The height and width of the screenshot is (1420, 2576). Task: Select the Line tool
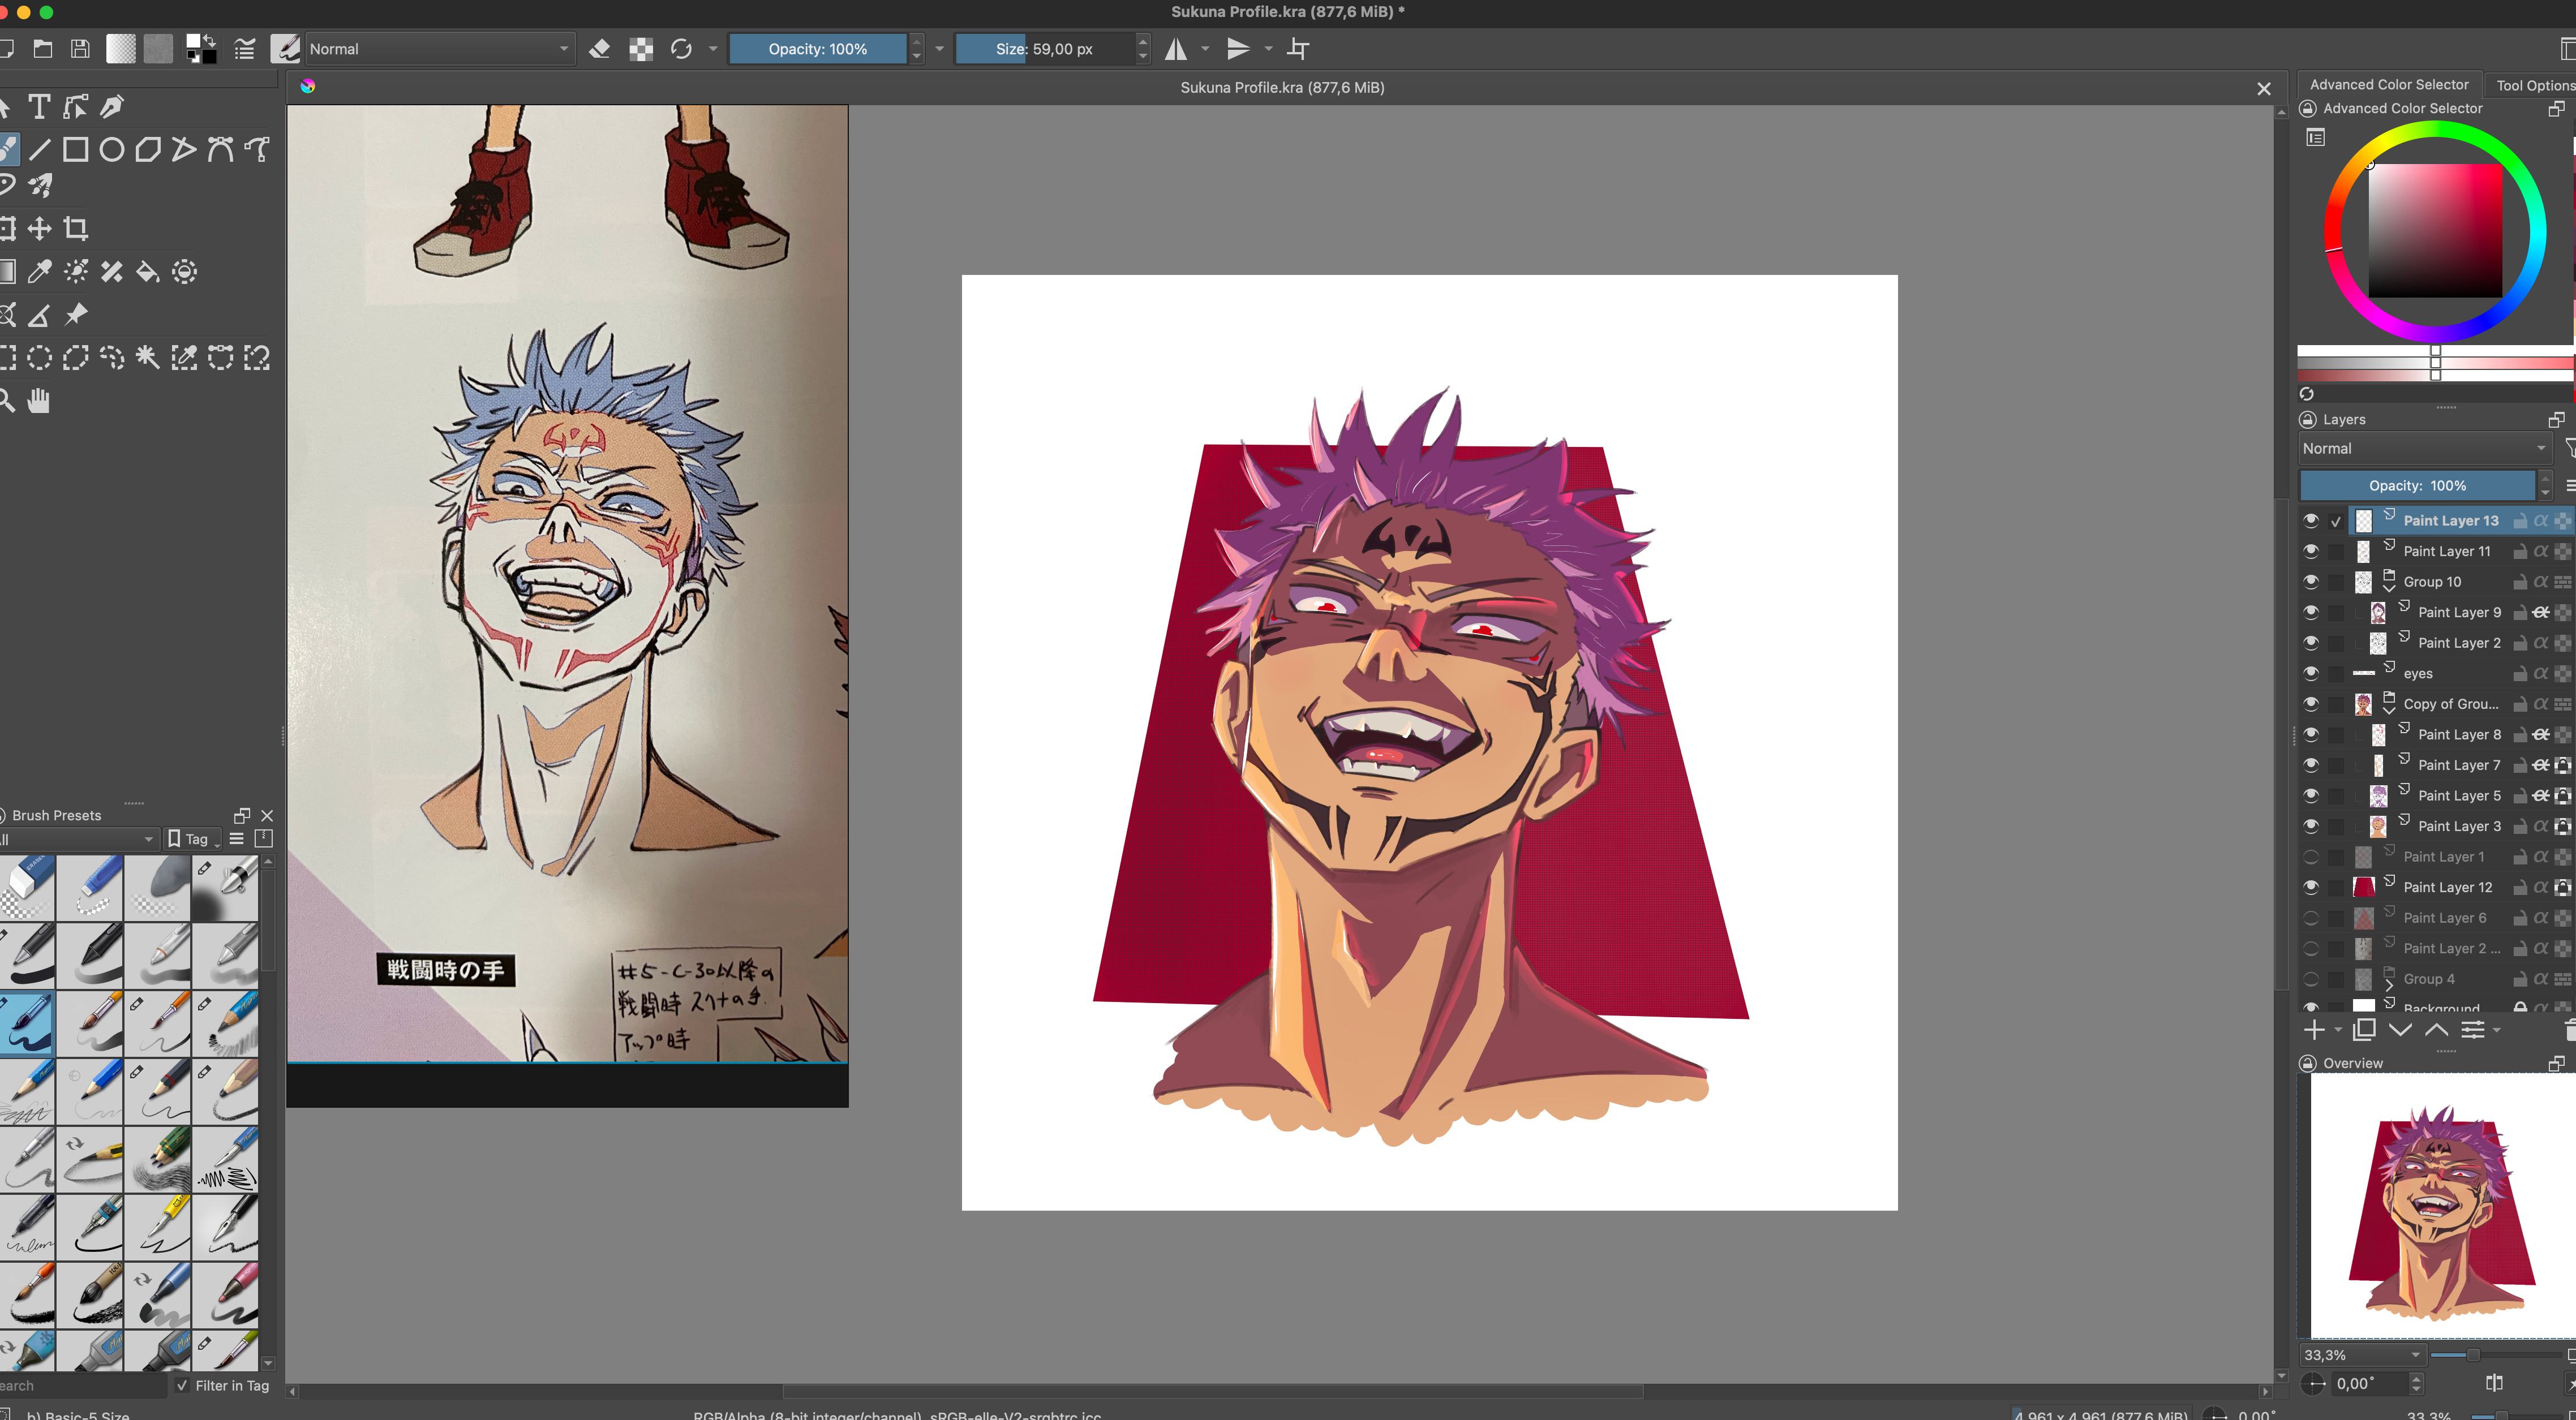(39, 150)
